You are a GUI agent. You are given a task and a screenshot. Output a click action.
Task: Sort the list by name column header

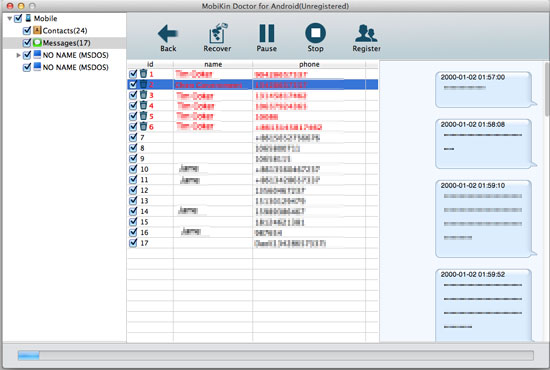(213, 64)
